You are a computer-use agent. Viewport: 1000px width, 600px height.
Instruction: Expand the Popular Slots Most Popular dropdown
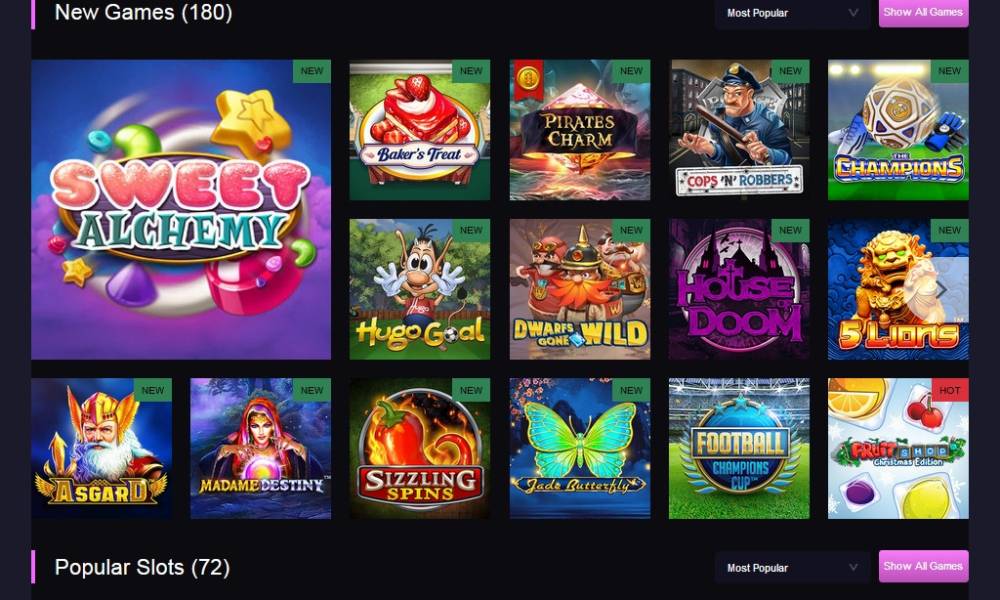coord(792,567)
